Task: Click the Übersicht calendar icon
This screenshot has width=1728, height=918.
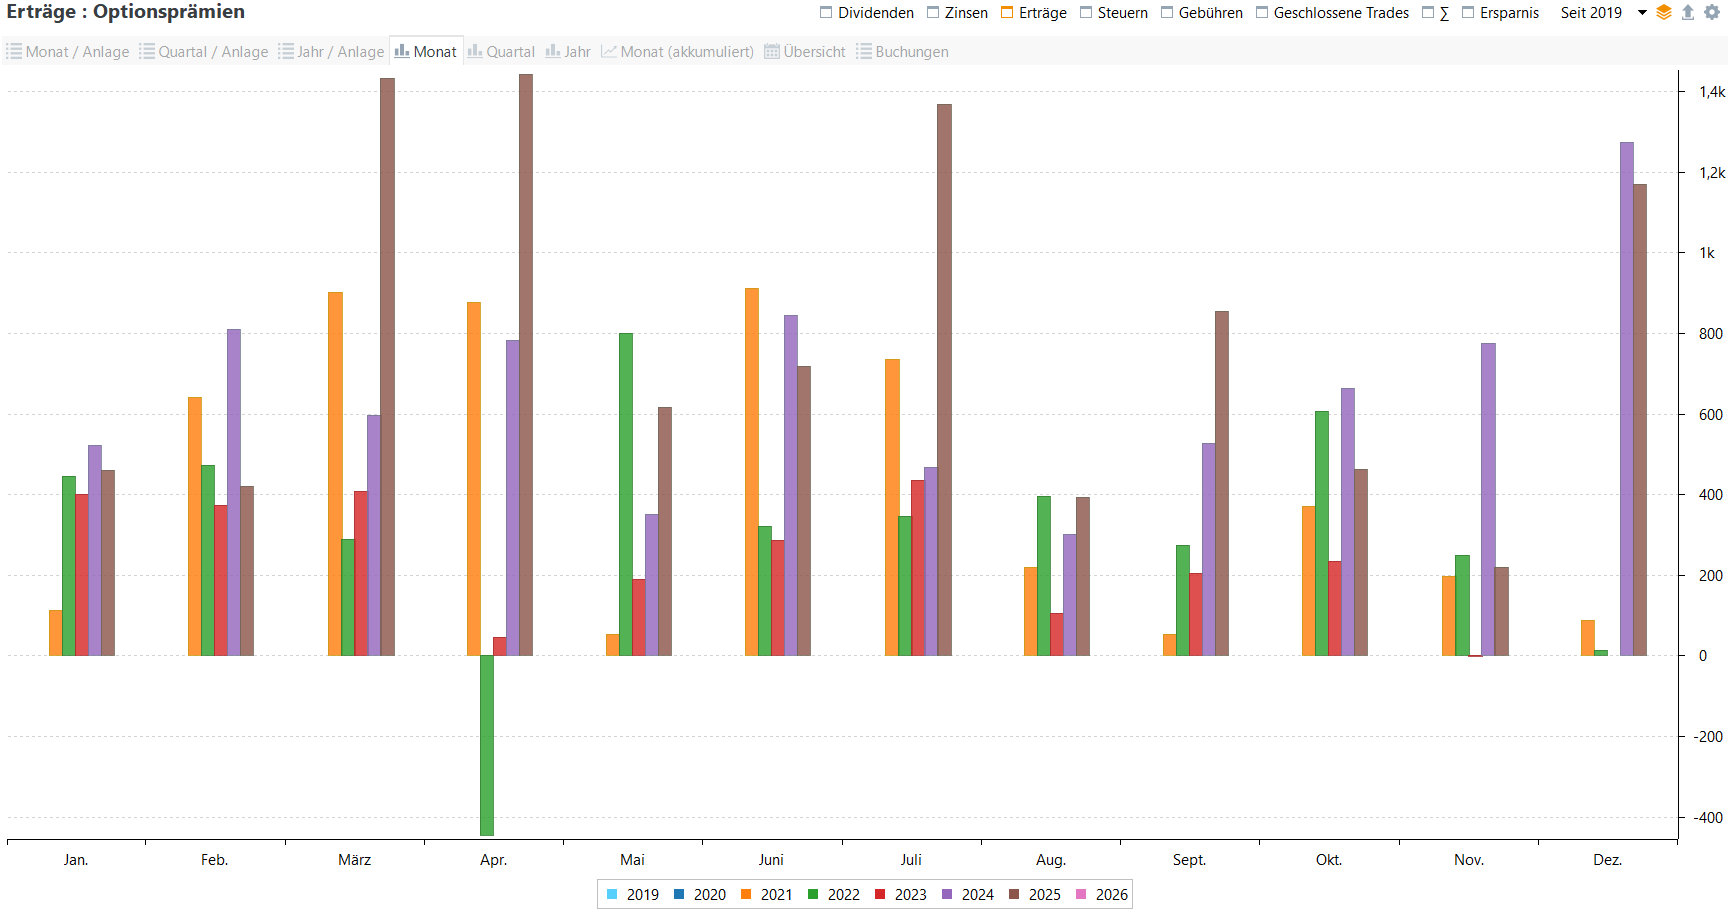Action: 772,52
